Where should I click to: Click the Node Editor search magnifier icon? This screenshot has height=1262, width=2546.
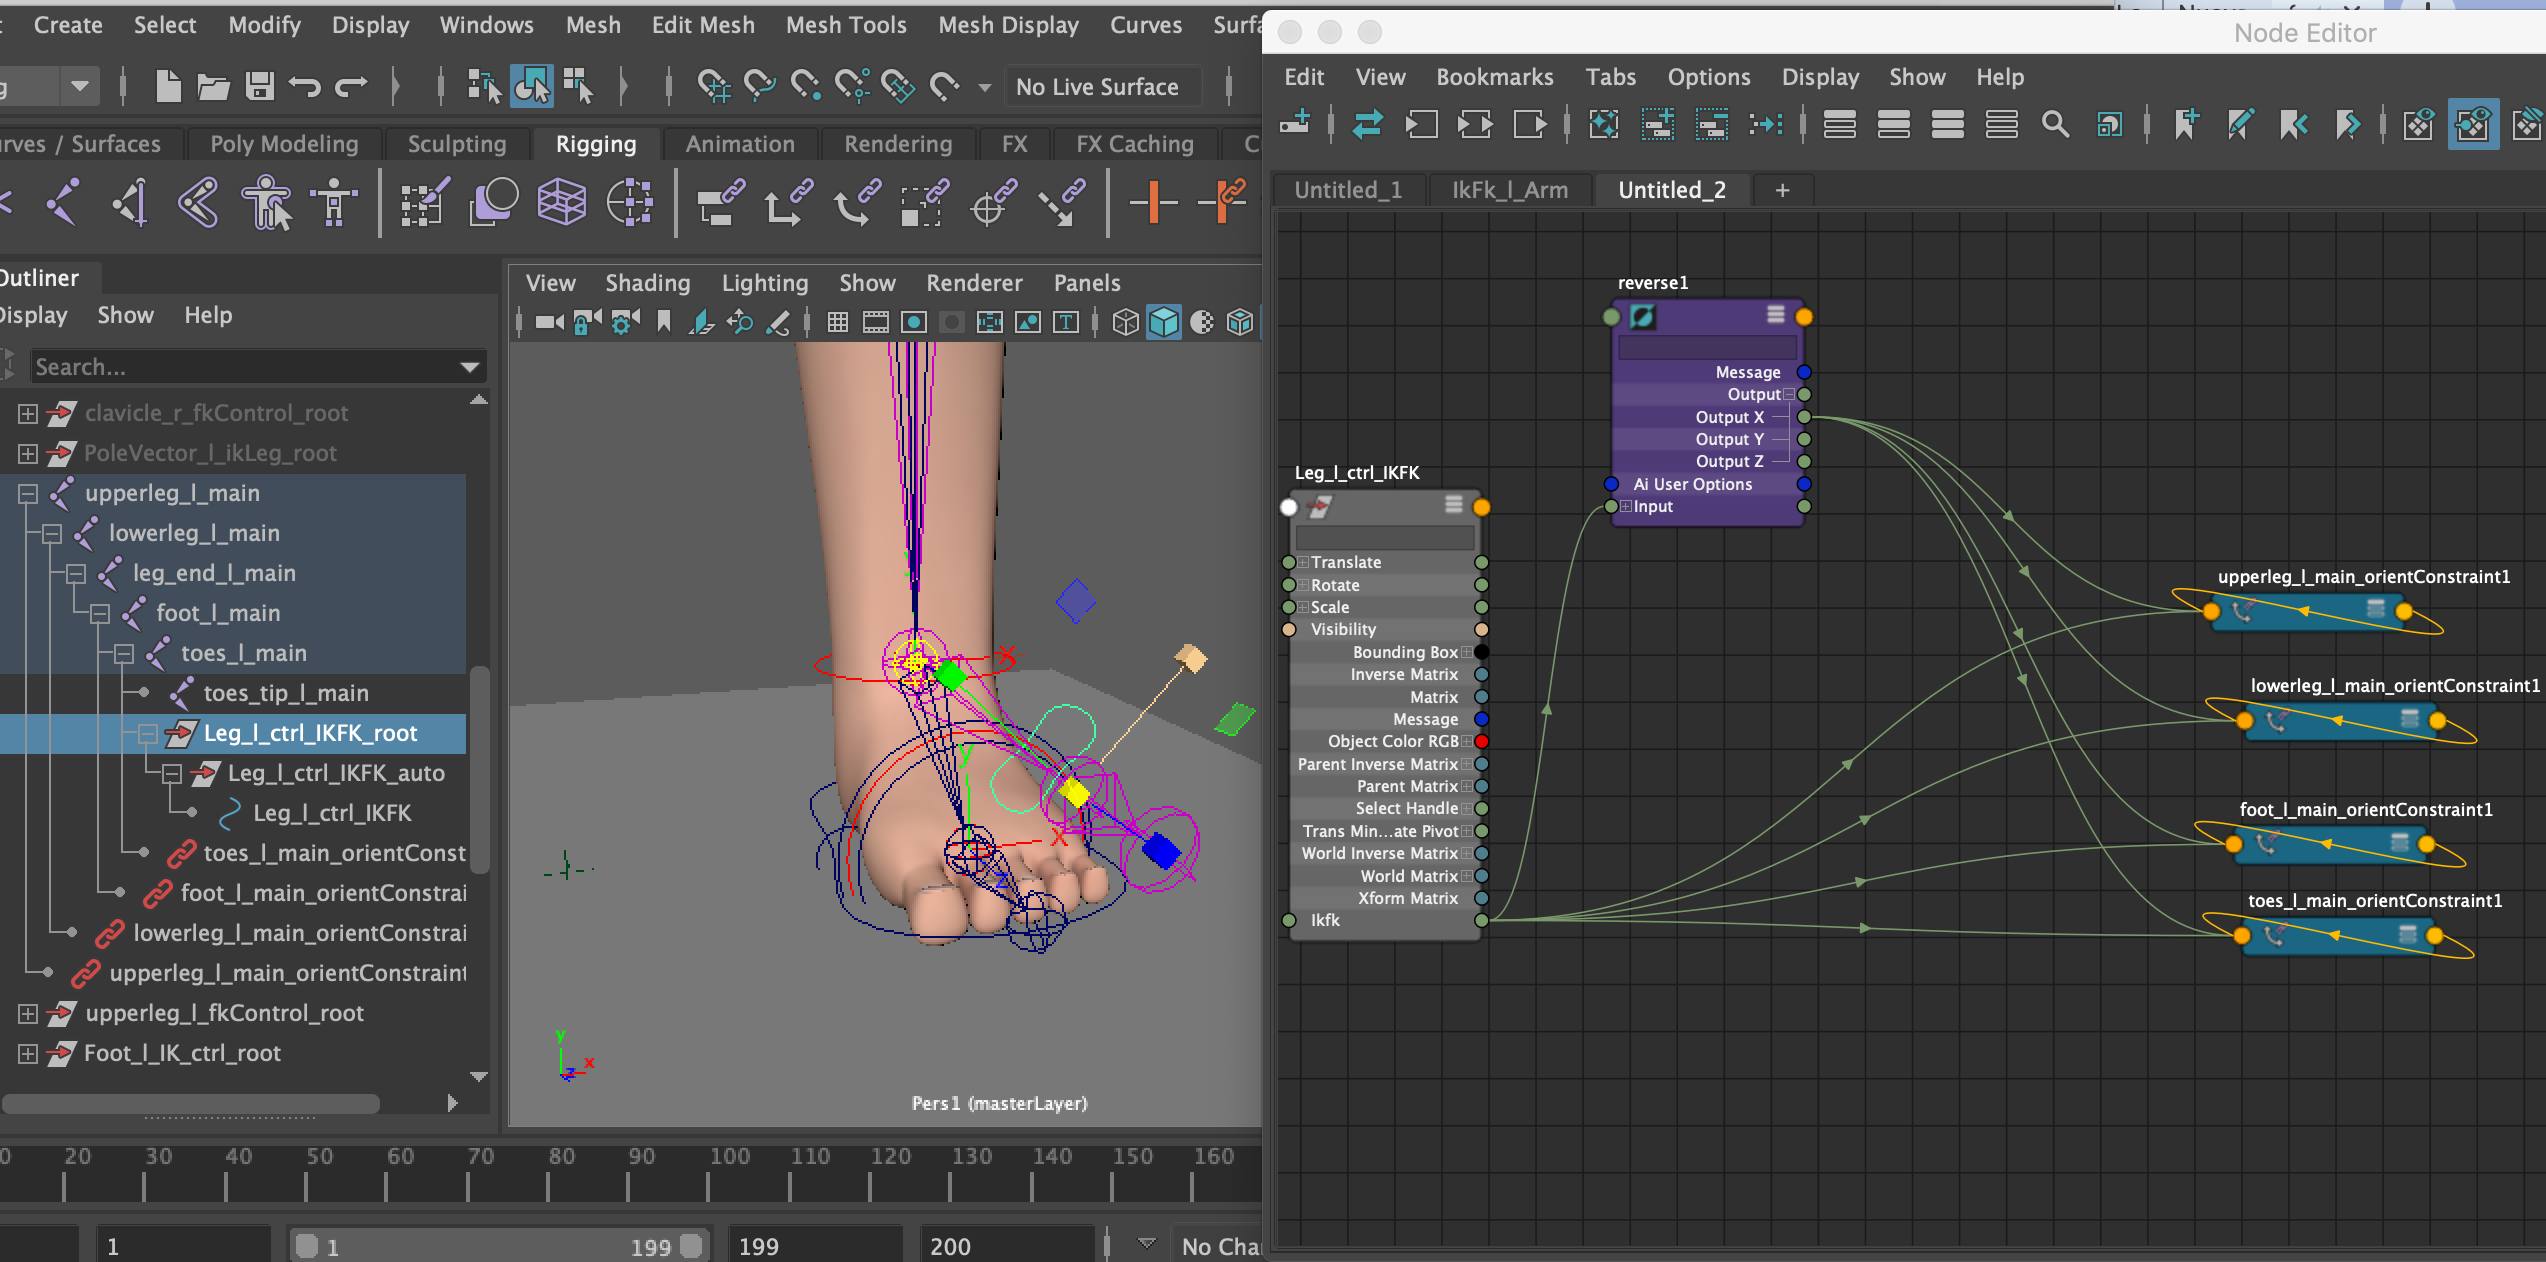pyautogui.click(x=2055, y=124)
